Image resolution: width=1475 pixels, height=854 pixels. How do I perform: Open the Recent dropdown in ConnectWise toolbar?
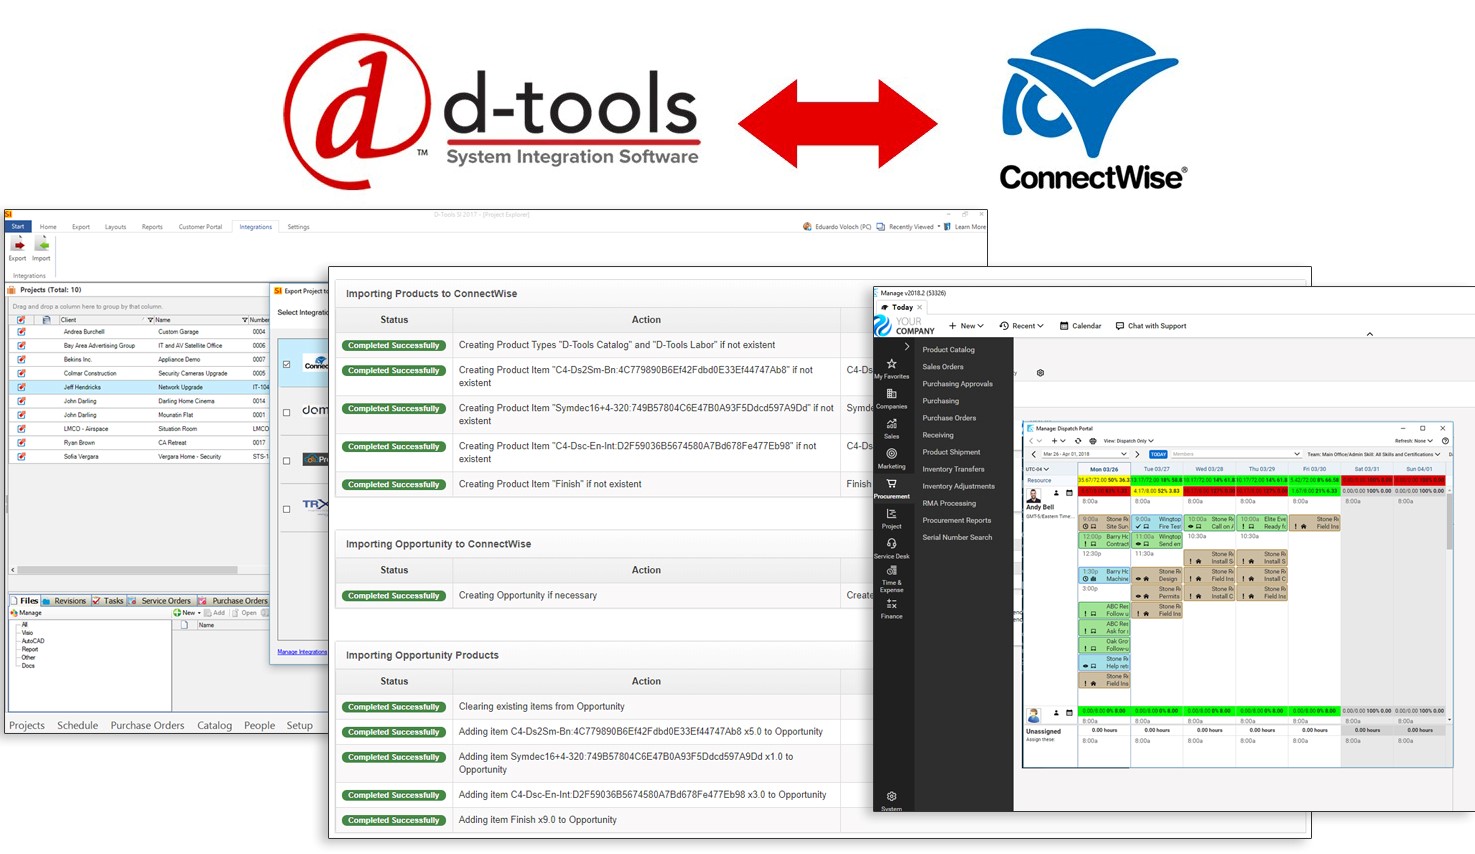pos(1021,326)
